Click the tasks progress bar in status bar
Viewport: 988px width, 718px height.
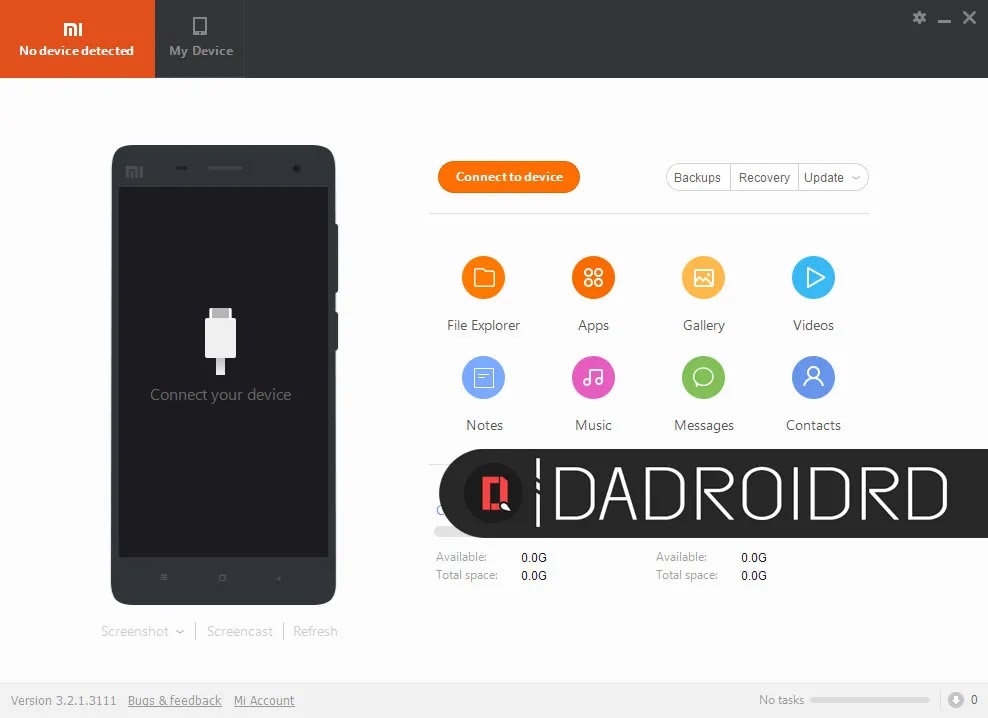click(870, 700)
